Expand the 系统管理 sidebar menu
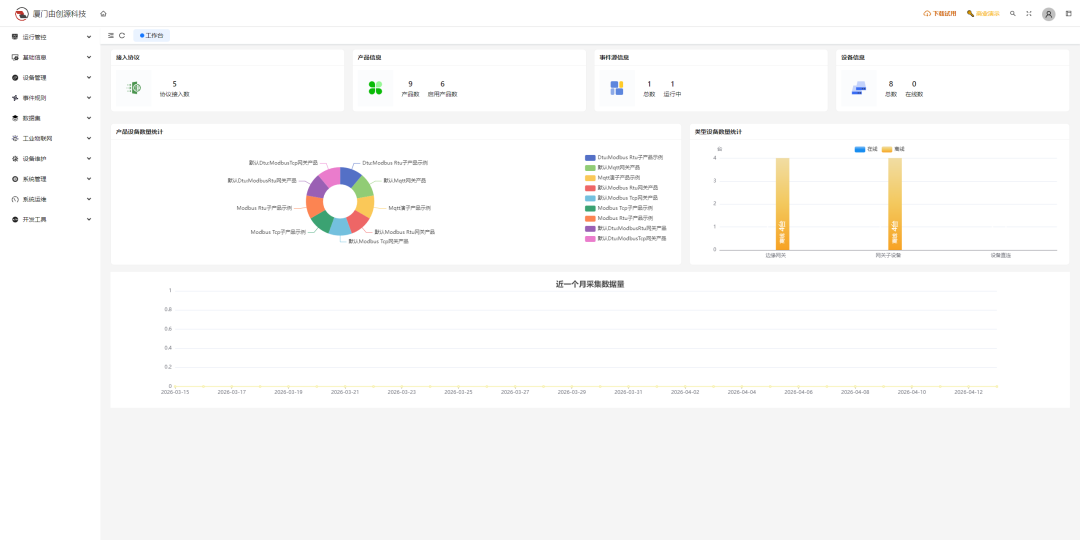This screenshot has width=1080, height=540. pyautogui.click(x=50, y=179)
